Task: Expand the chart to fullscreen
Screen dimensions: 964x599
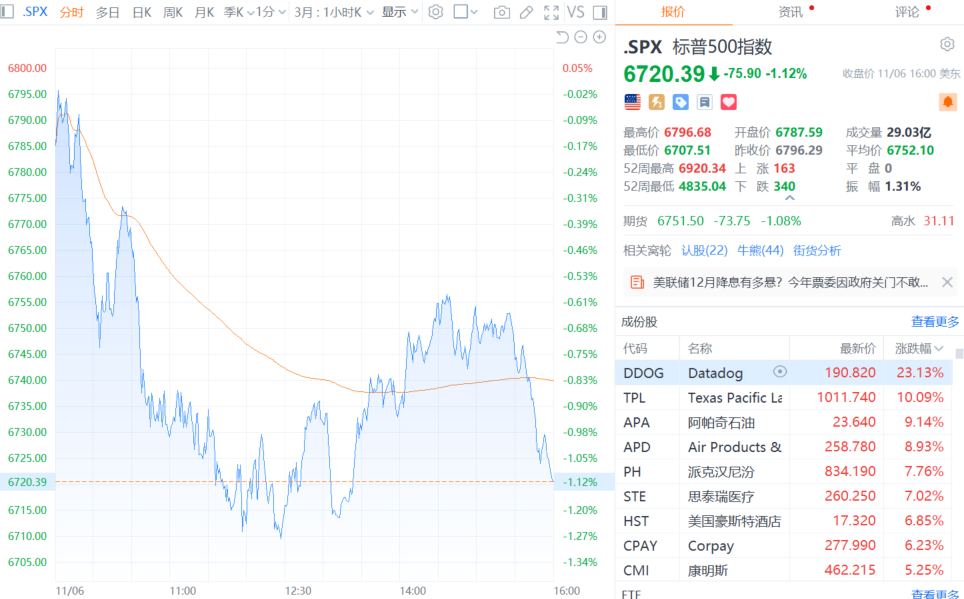Action: (x=551, y=12)
